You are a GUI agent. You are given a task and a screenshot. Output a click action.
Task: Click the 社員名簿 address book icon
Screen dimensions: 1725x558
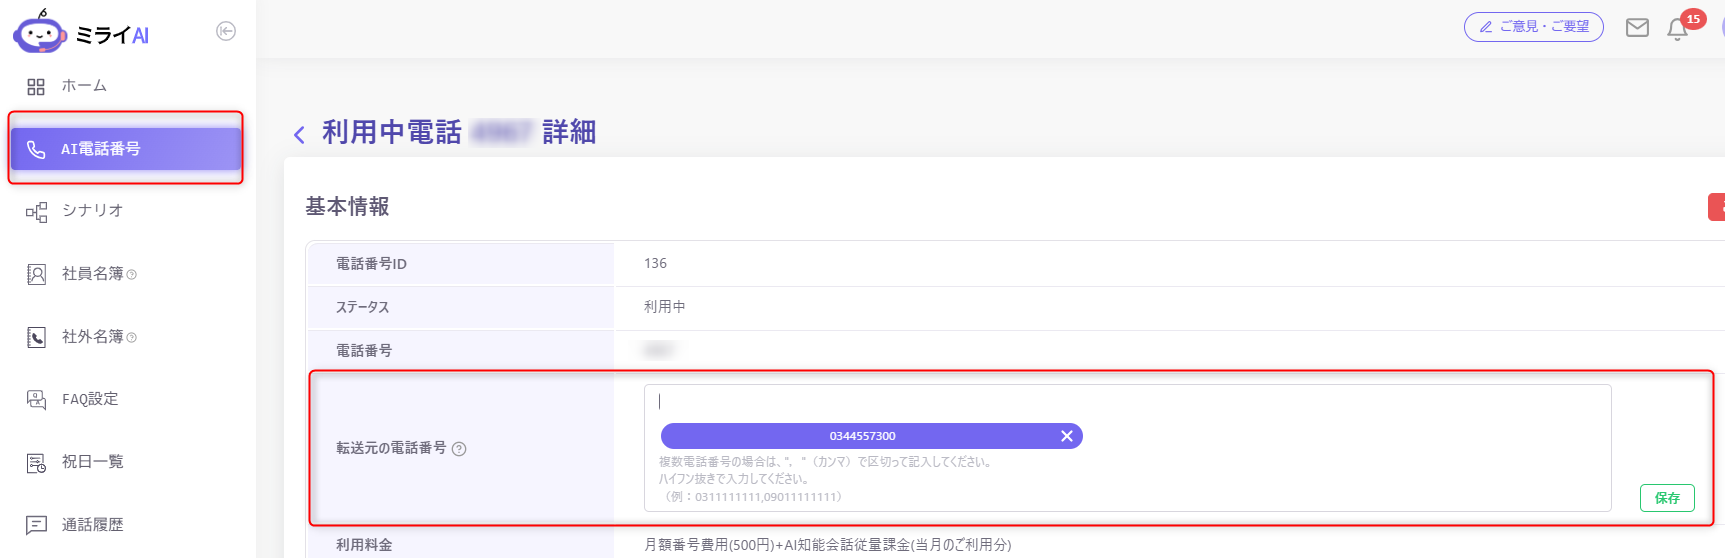[37, 274]
